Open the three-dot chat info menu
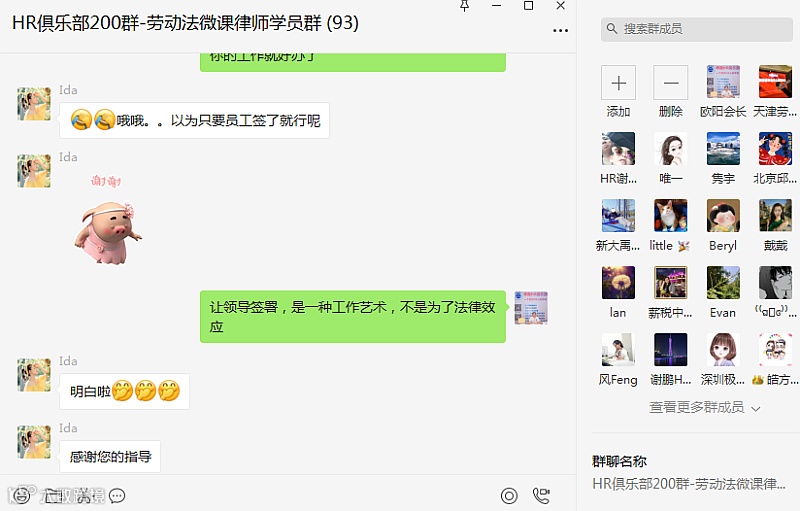Image resolution: width=800 pixels, height=511 pixels. 560,31
